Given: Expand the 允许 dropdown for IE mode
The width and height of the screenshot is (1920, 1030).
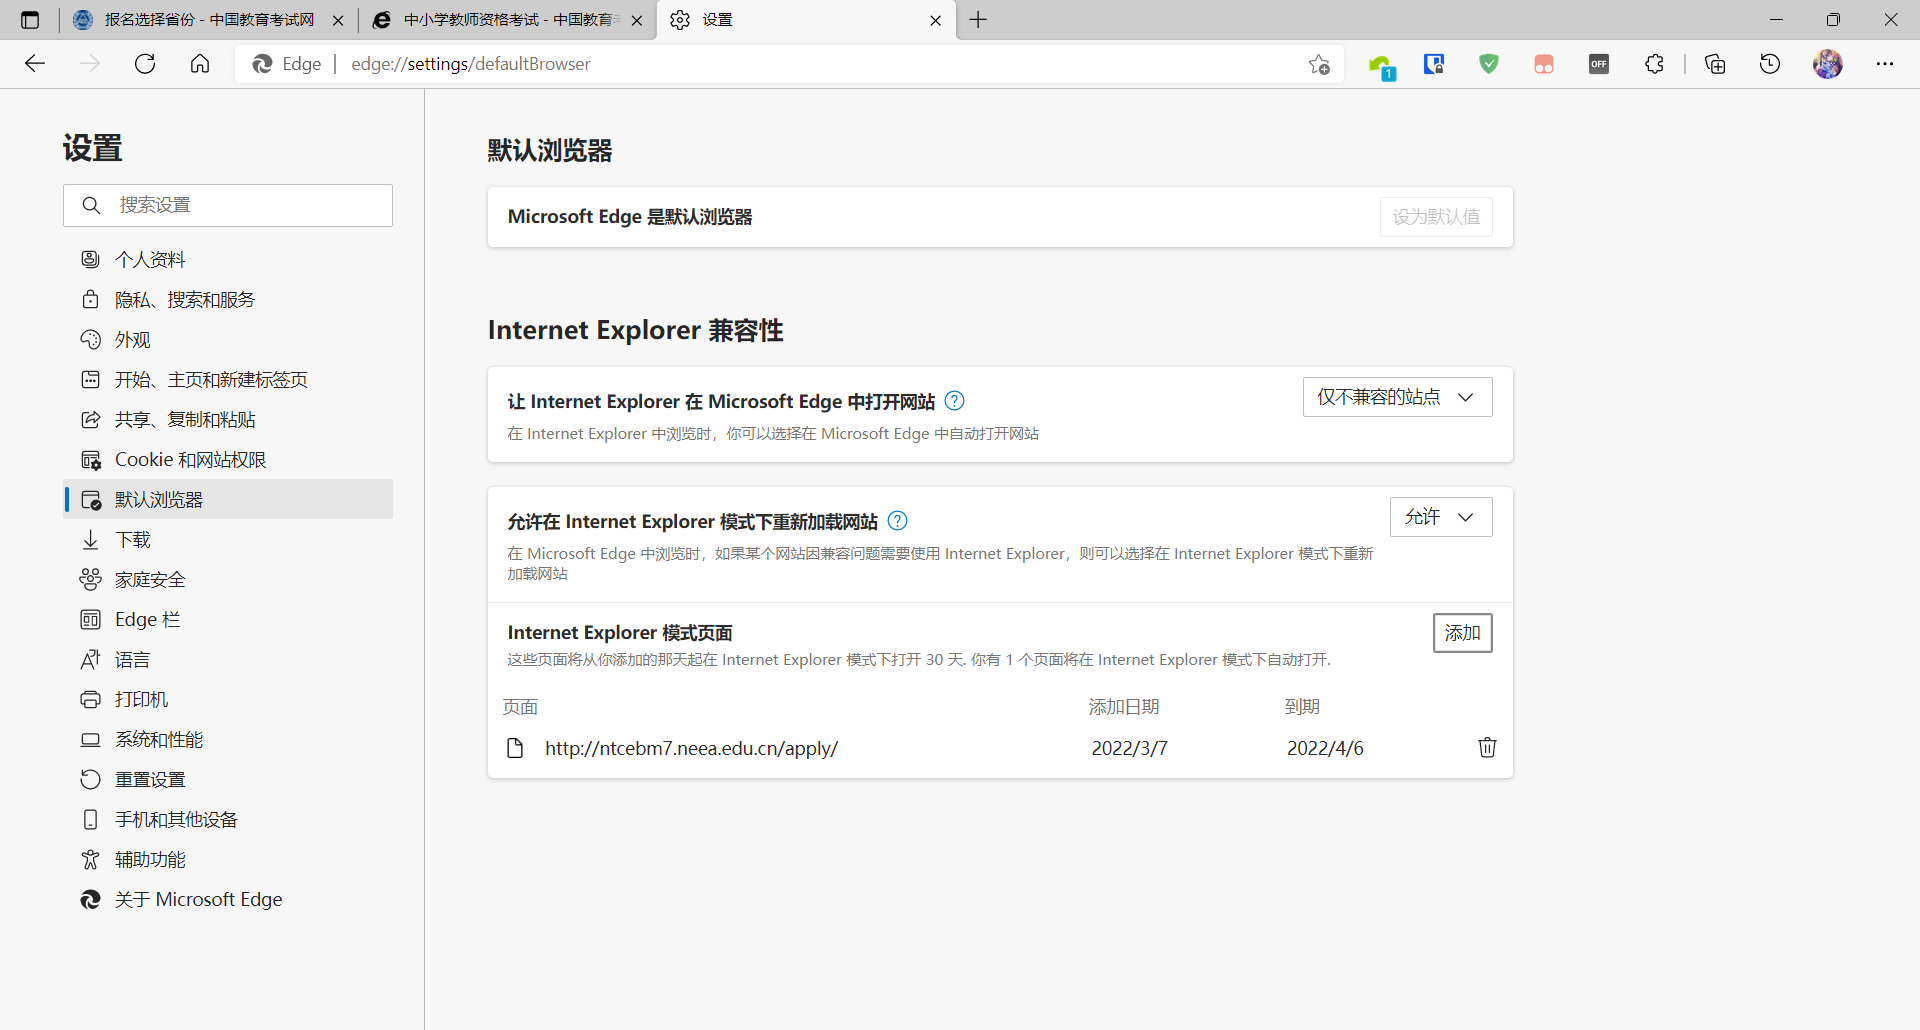Looking at the screenshot, I should coord(1440,517).
